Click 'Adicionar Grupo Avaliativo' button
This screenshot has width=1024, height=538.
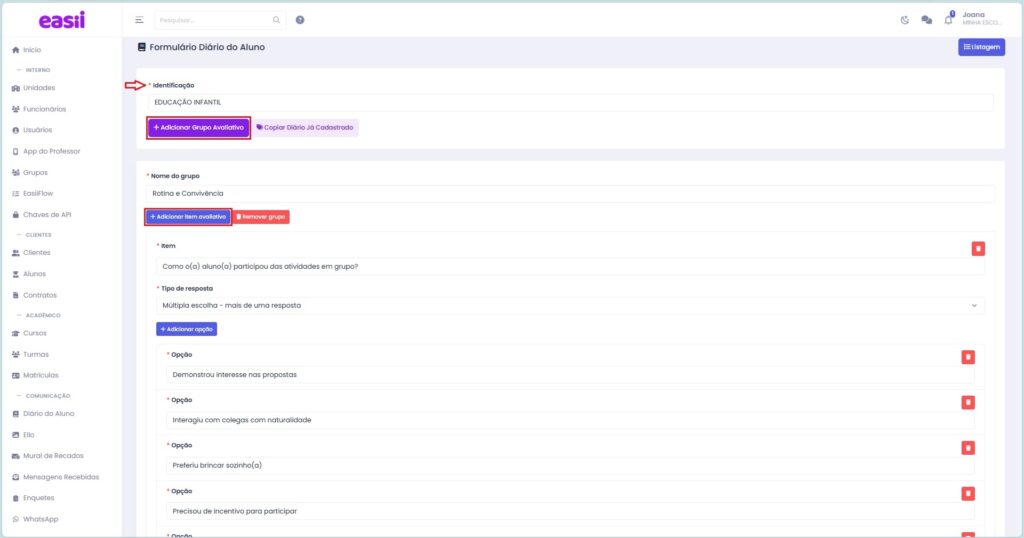pos(198,128)
